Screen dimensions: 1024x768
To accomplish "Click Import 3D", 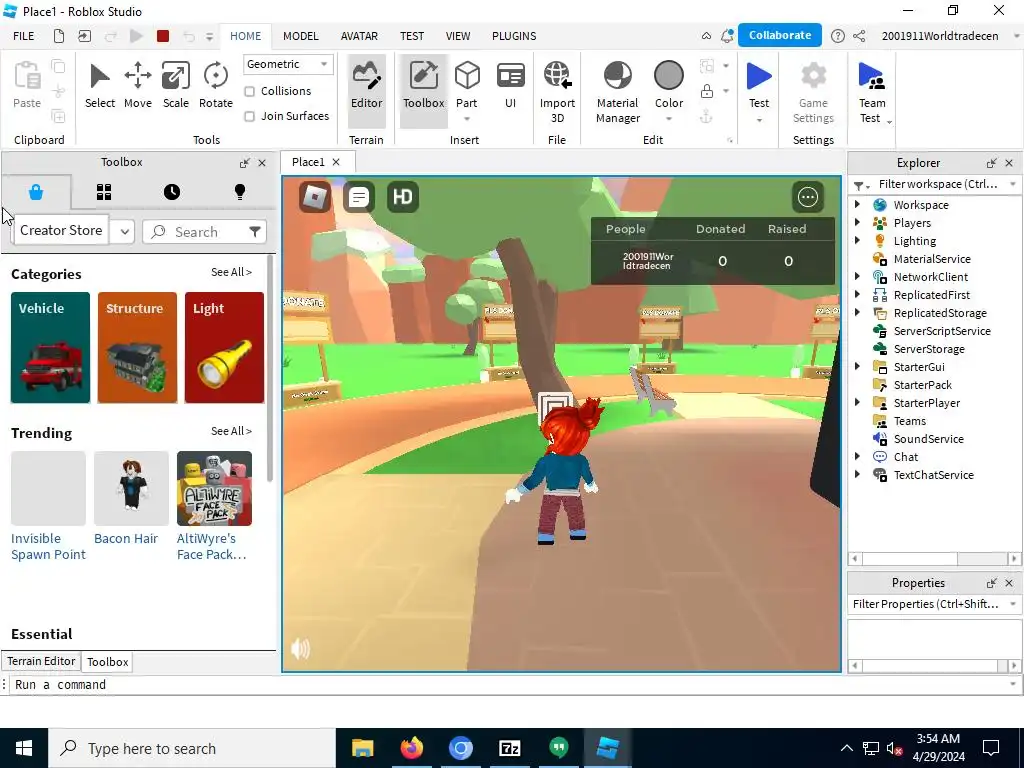I will tap(557, 92).
